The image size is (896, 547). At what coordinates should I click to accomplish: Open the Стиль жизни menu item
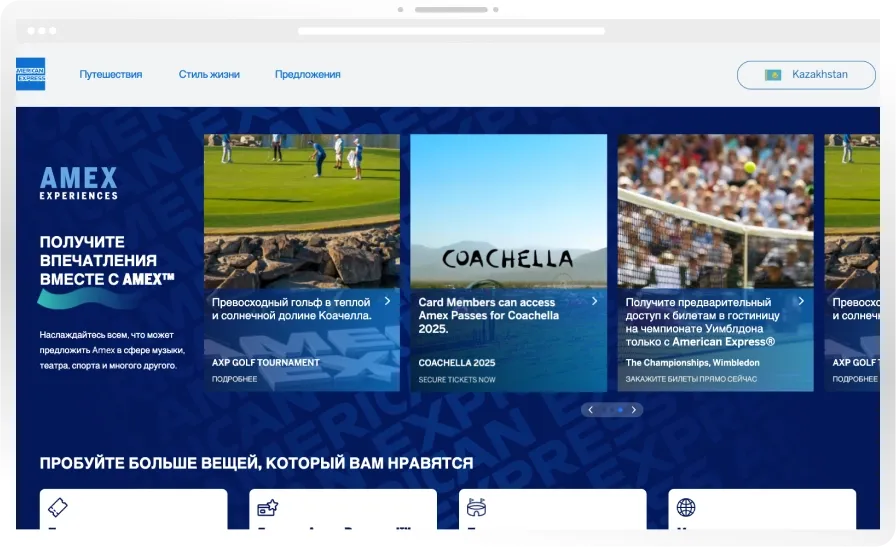click(x=209, y=74)
